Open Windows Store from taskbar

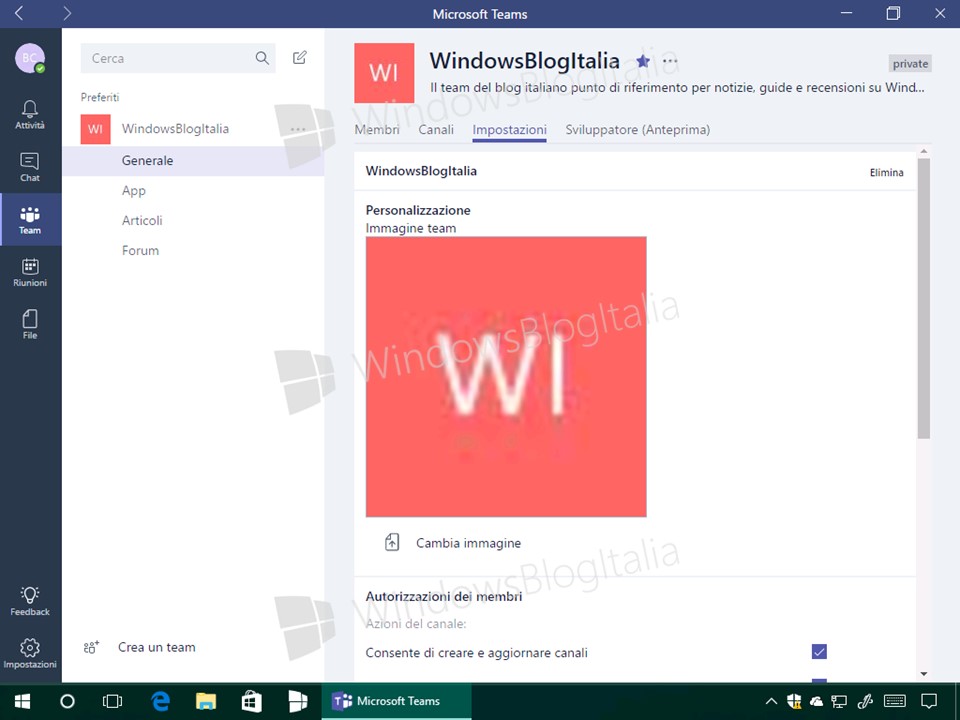click(252, 701)
